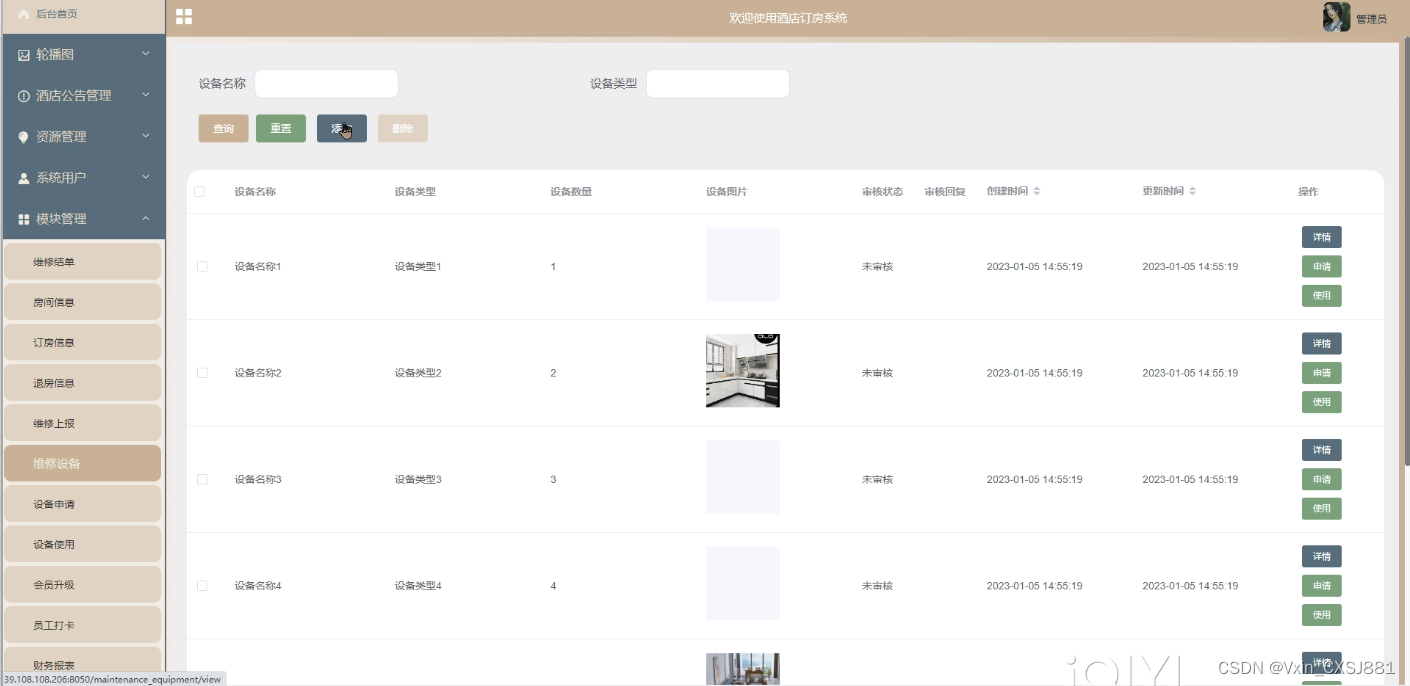This screenshot has height=686, width=1410.
Task: Click the administrator avatar picture
Action: coord(1336,17)
